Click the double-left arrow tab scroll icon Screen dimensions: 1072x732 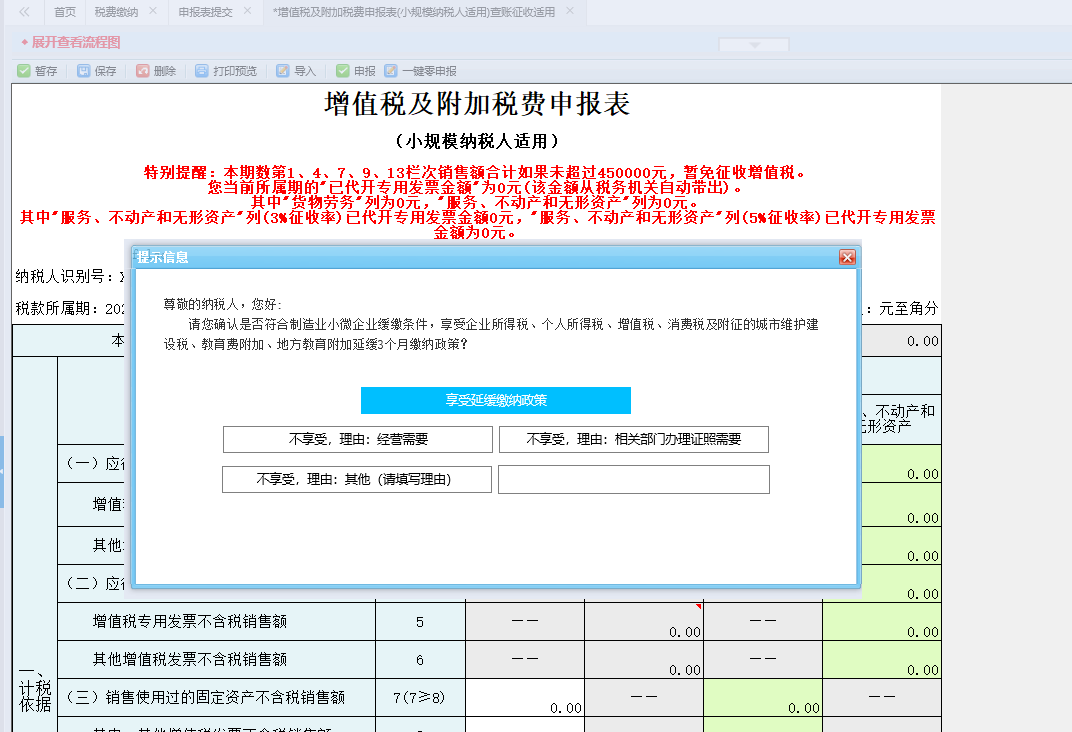(25, 12)
